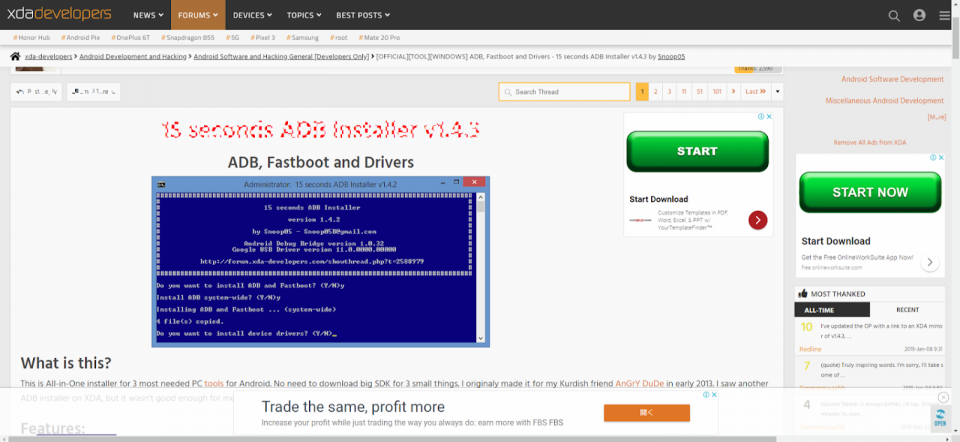Open the BEST POSTS menu
Screen dimensions: 960x442
362,15
